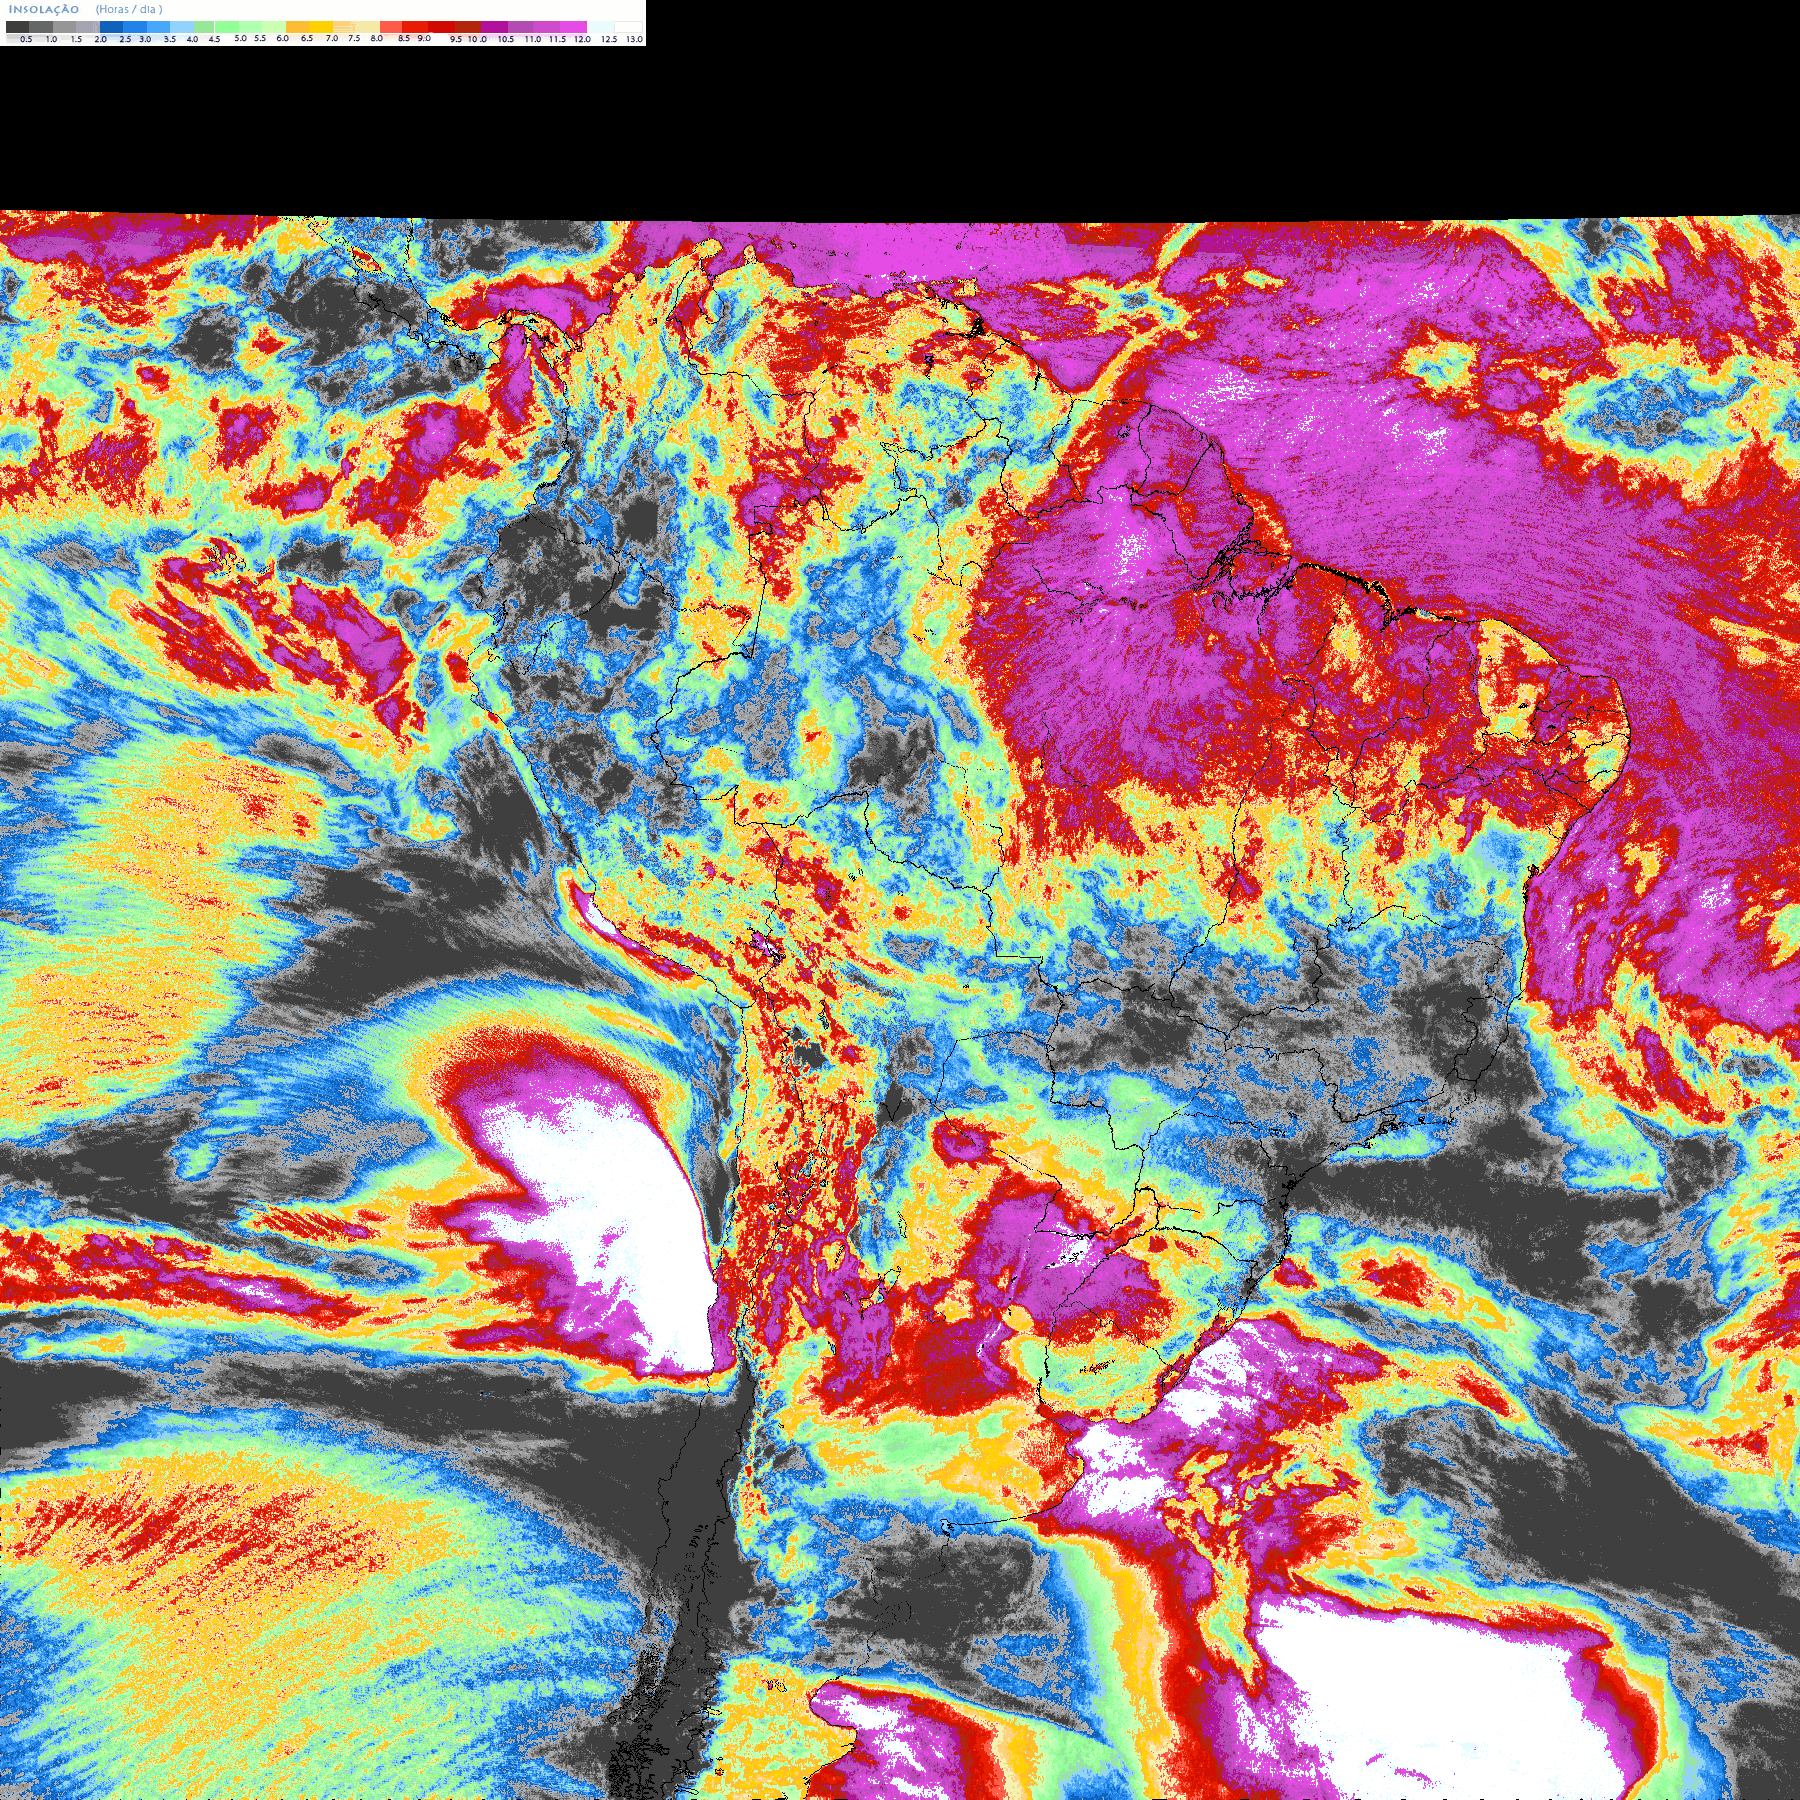Select the 12.5 scale label
Viewport: 1800px width, 1800px height.
coord(609,39)
